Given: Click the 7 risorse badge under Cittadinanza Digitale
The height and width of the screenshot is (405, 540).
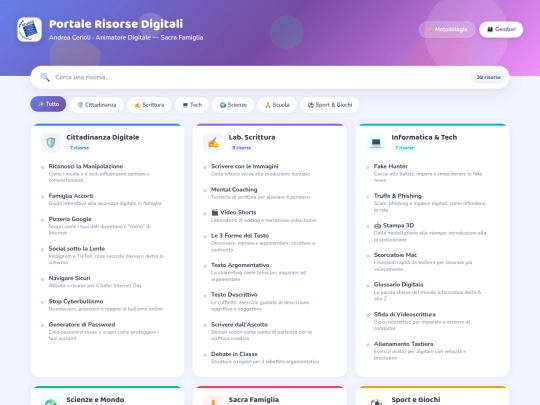Looking at the screenshot, I should 79,148.
